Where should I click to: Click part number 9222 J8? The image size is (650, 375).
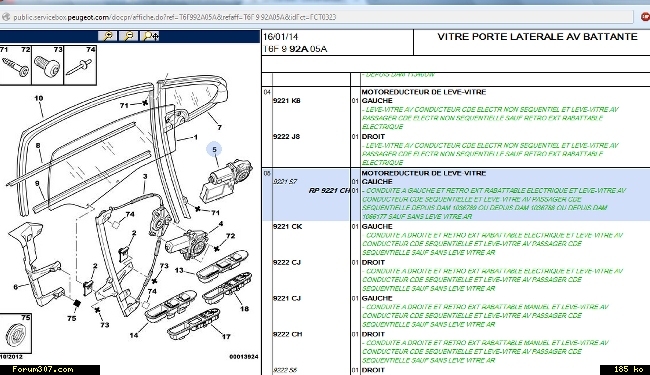(286, 137)
